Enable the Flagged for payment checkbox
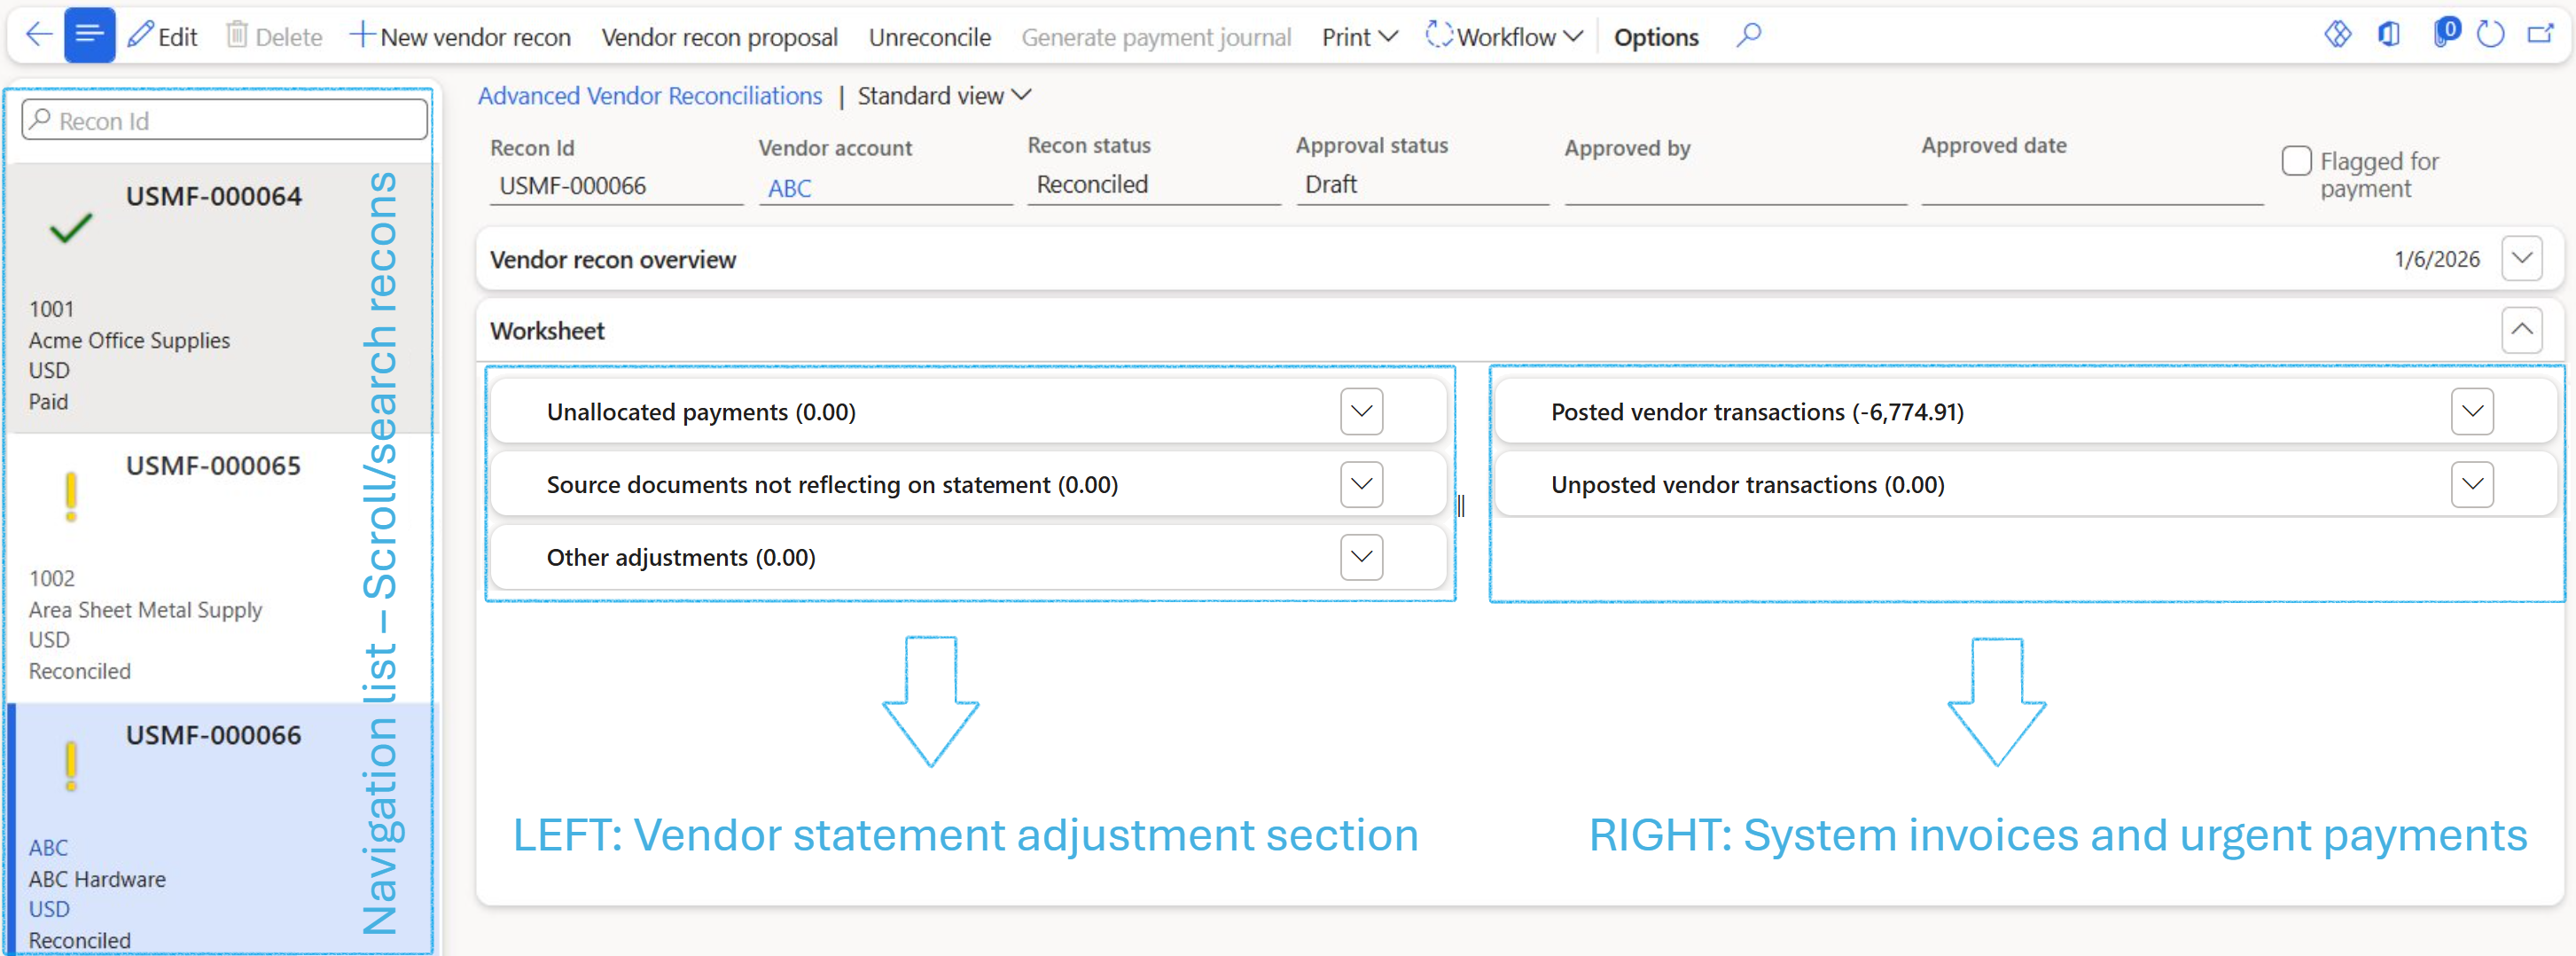 [x=2296, y=161]
